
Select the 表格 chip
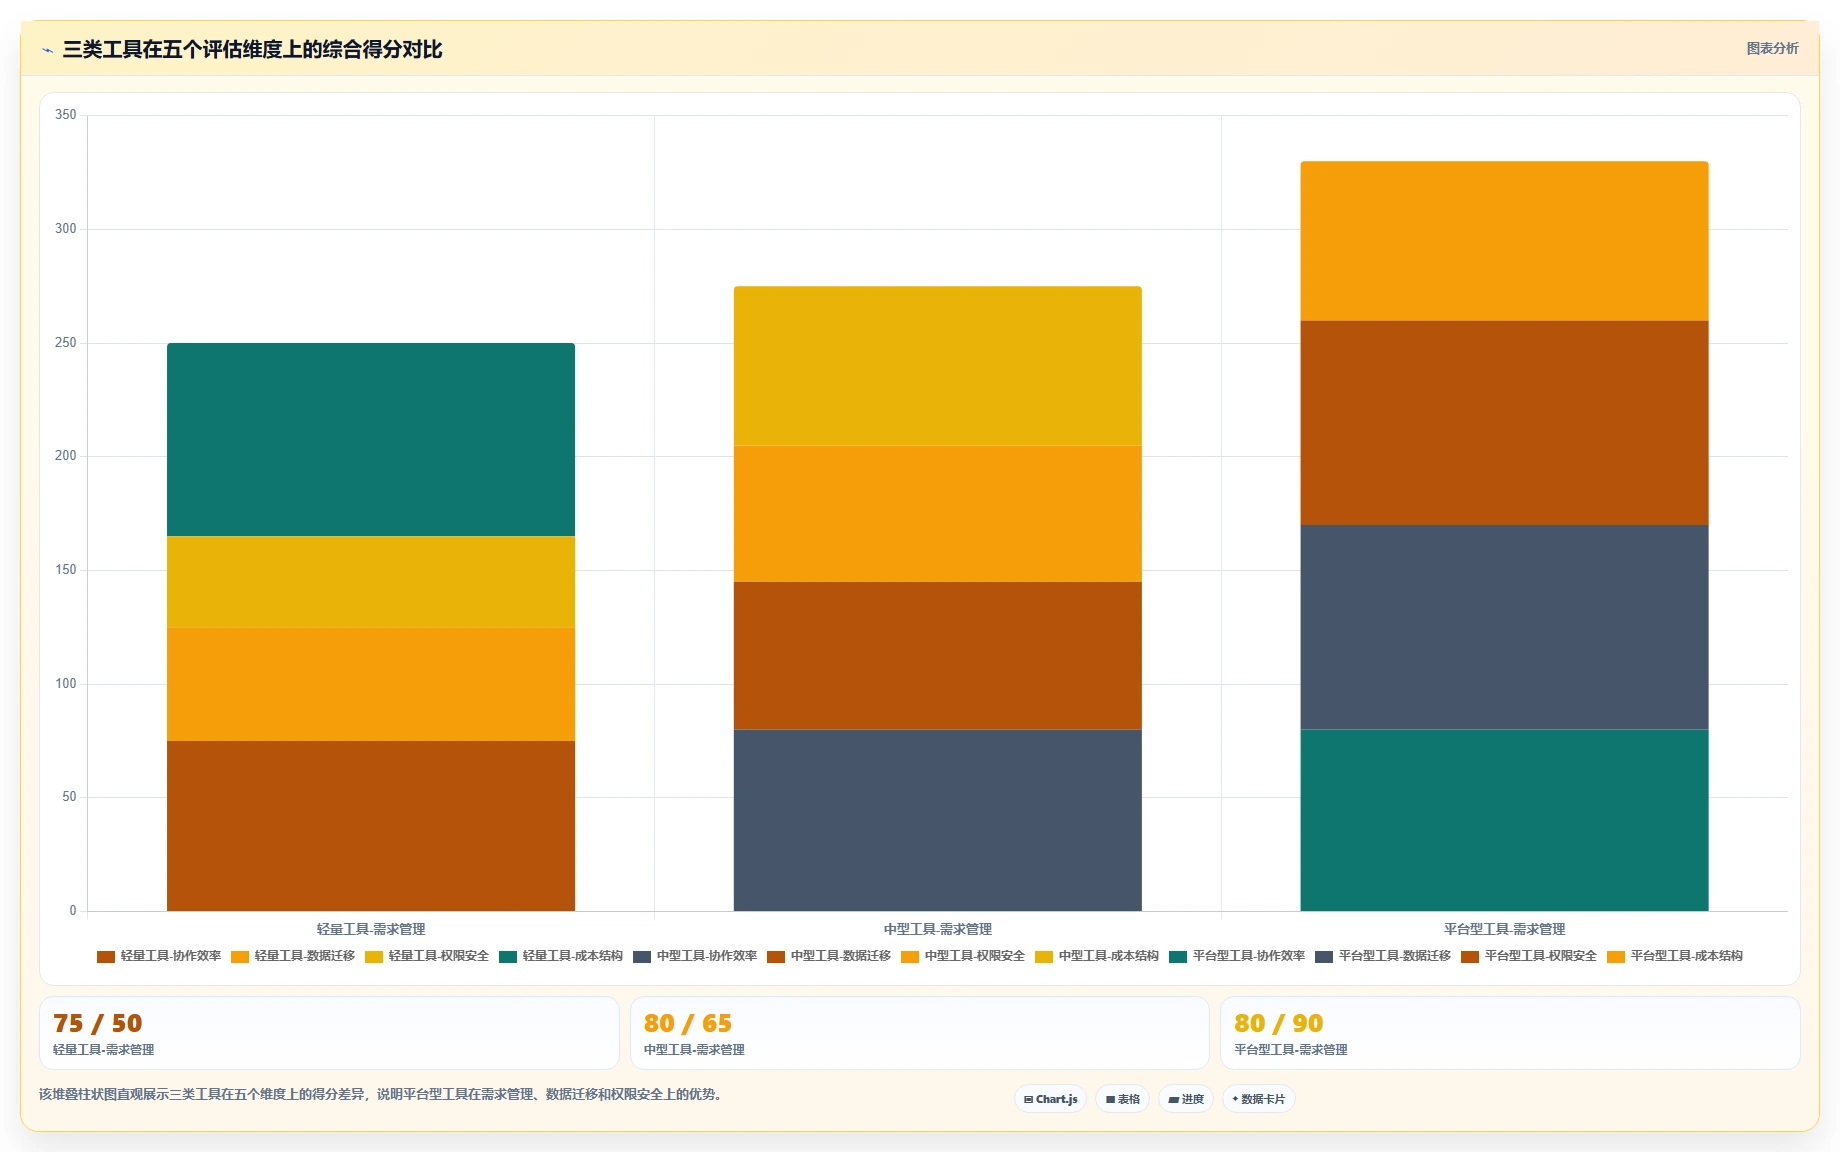pos(1122,1099)
